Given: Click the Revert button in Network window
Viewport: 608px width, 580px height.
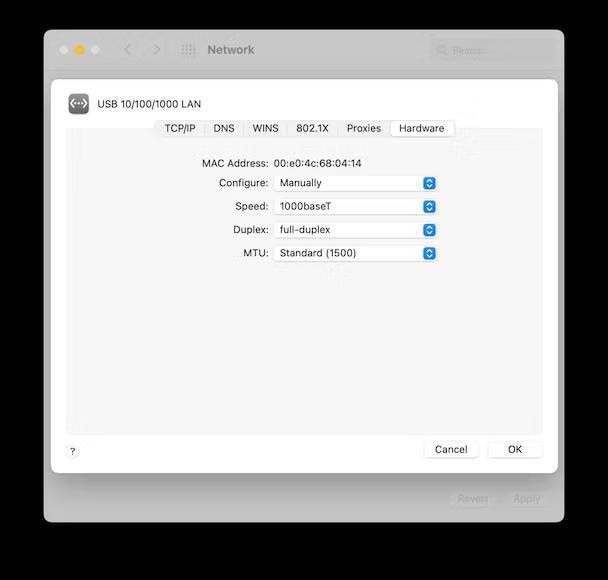Looking at the screenshot, I should (472, 498).
